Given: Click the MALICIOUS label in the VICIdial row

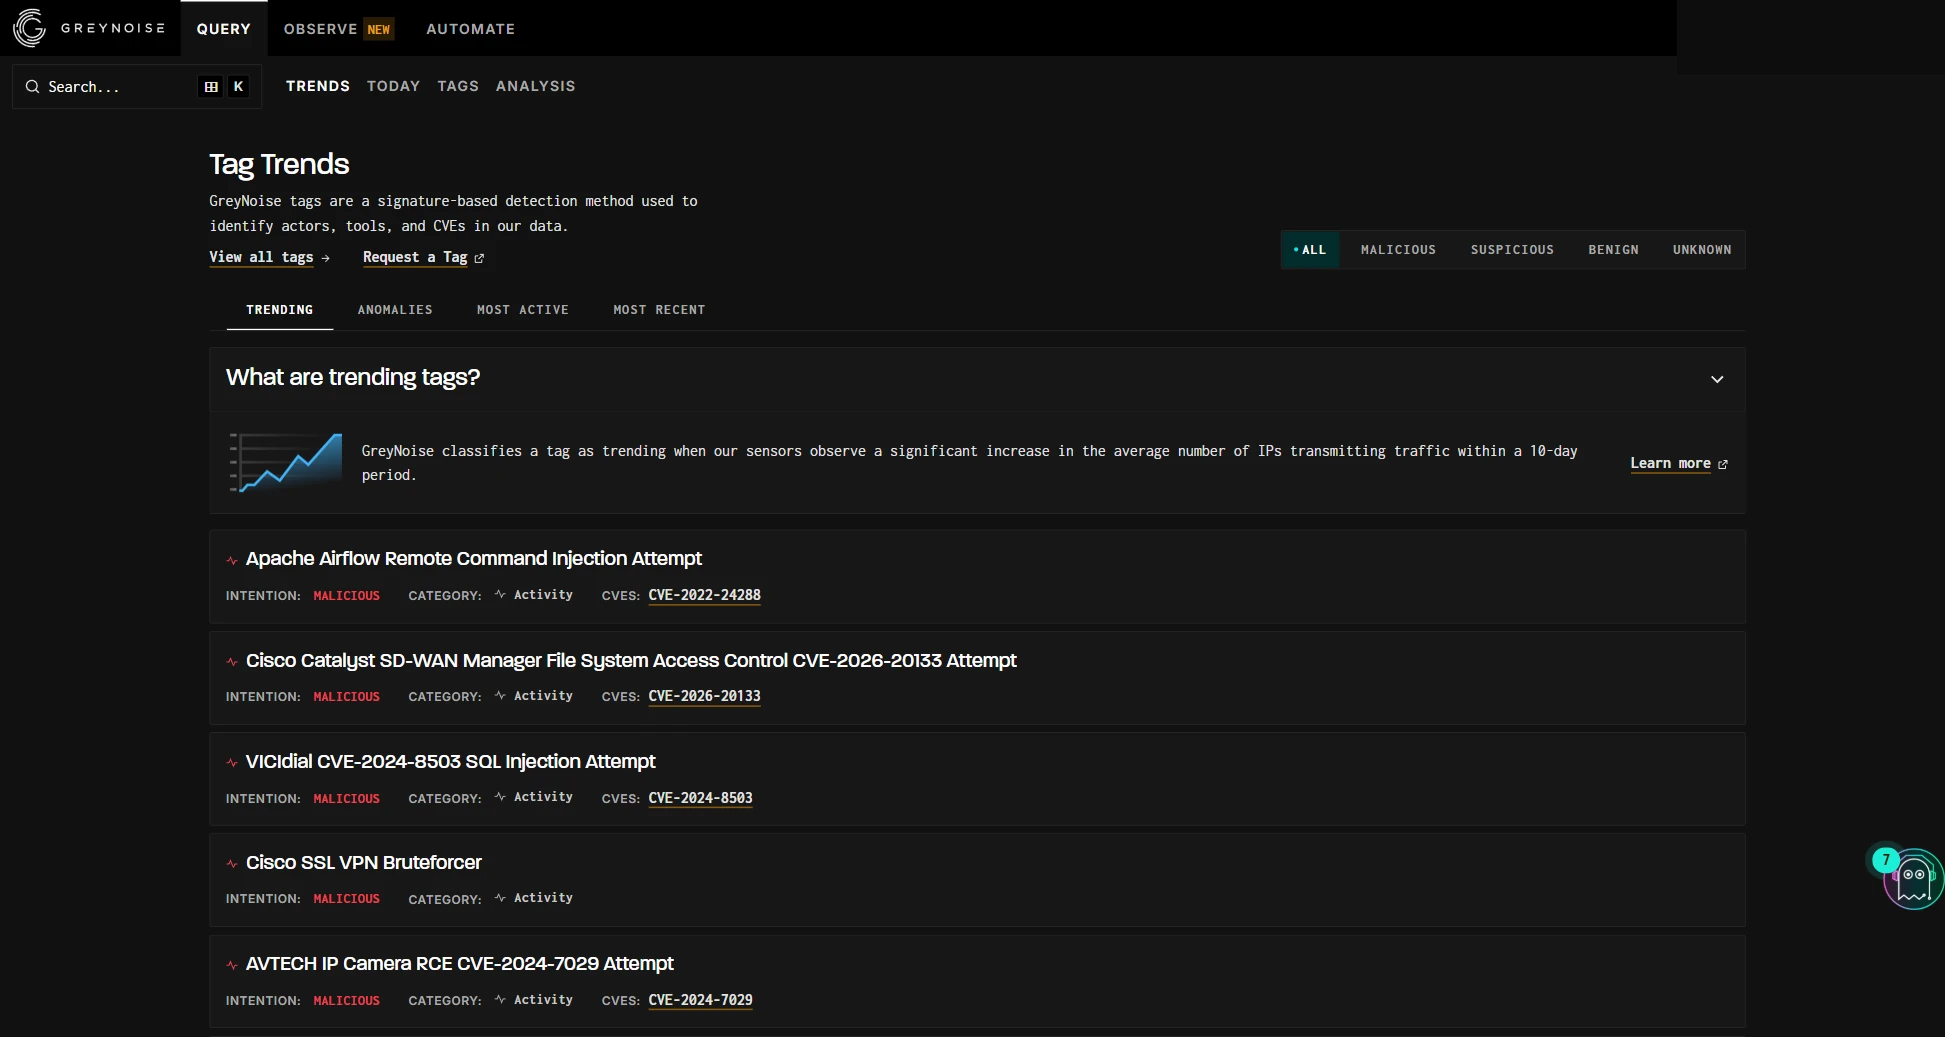Looking at the screenshot, I should (346, 799).
